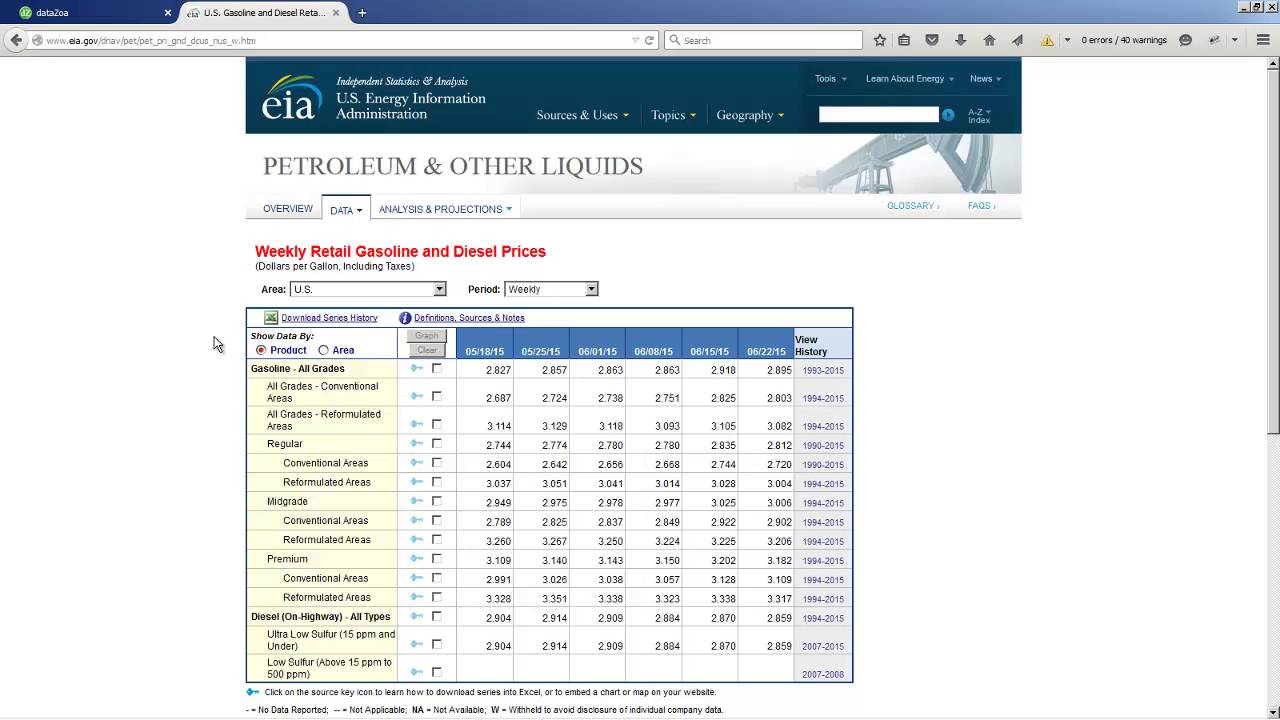Click the paper plane send icon
The image size is (1280, 720).
(1017, 40)
